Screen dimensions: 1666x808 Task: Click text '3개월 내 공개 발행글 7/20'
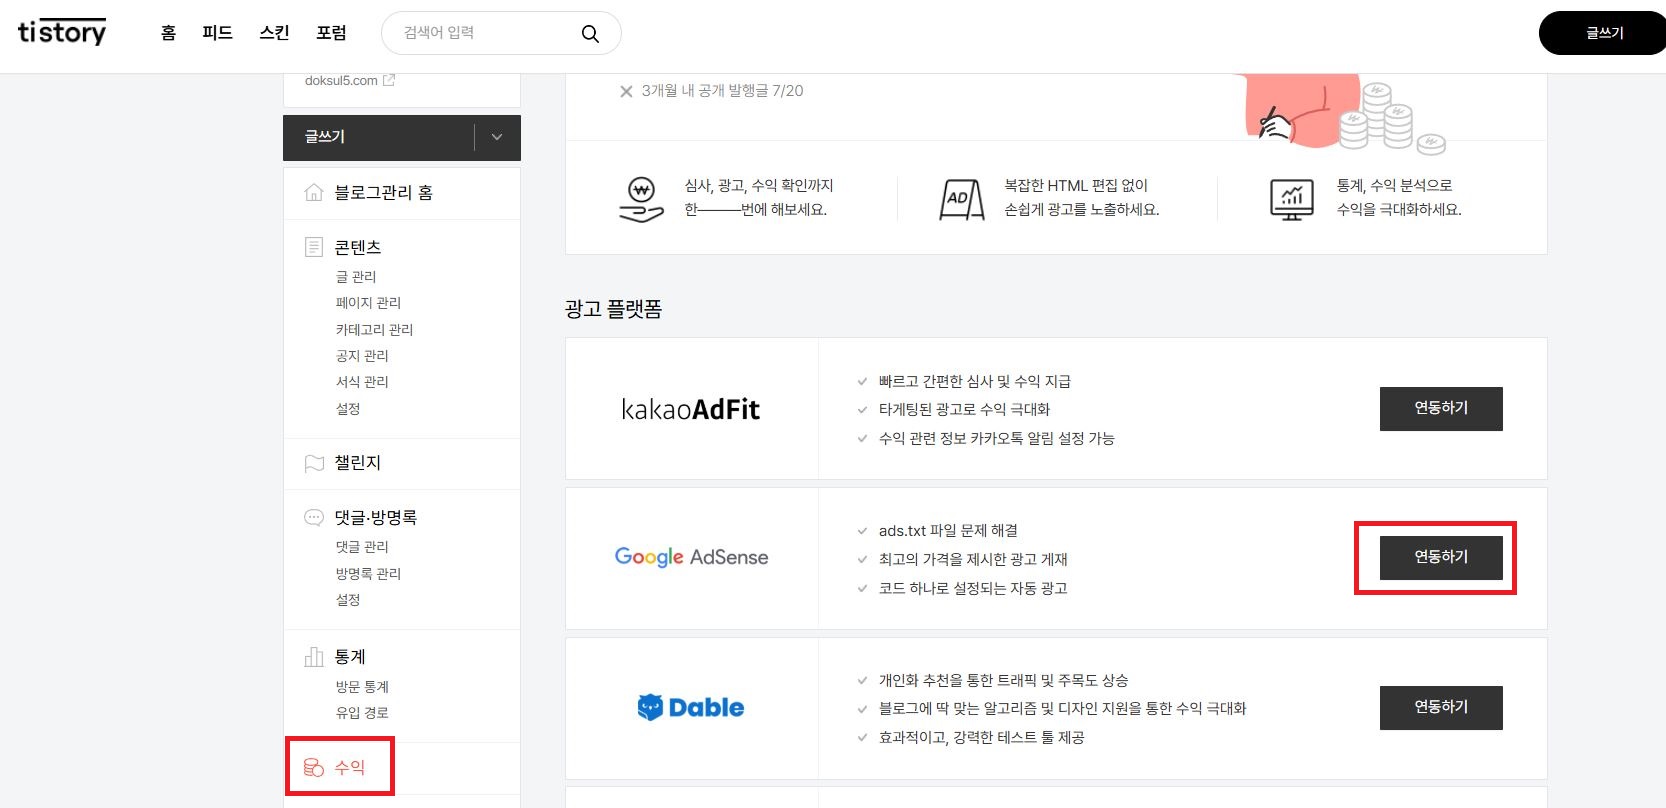coord(722,90)
